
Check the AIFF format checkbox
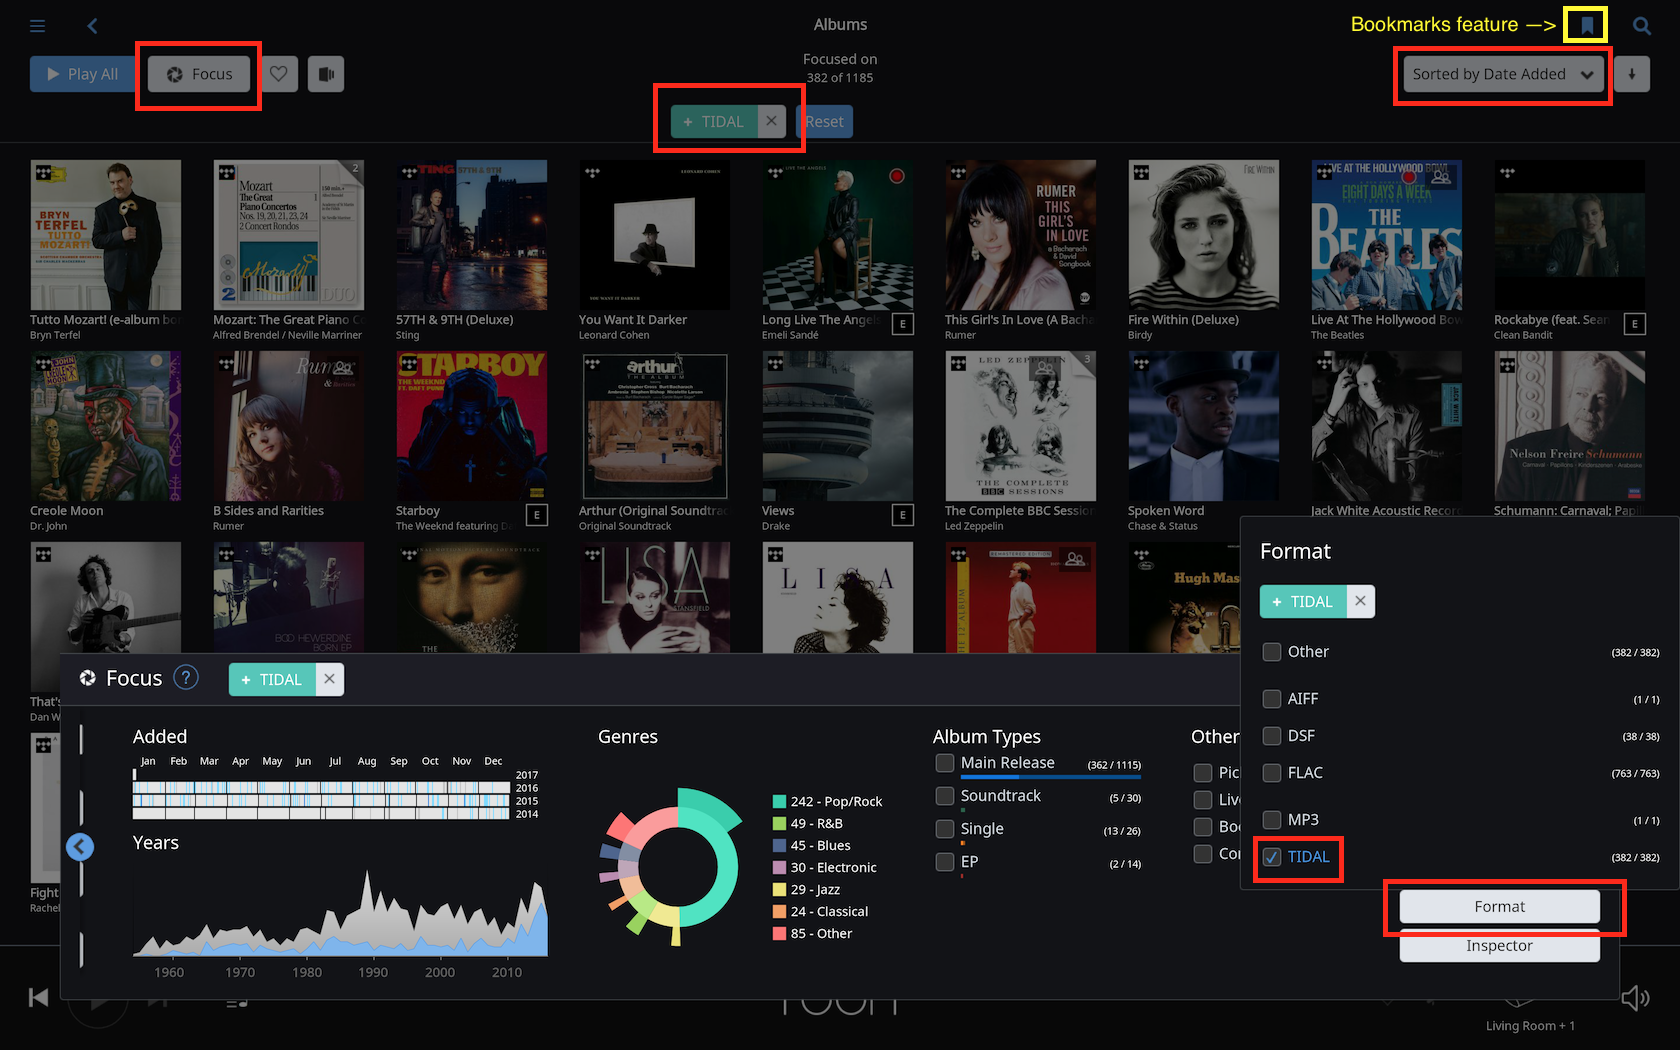point(1272,699)
